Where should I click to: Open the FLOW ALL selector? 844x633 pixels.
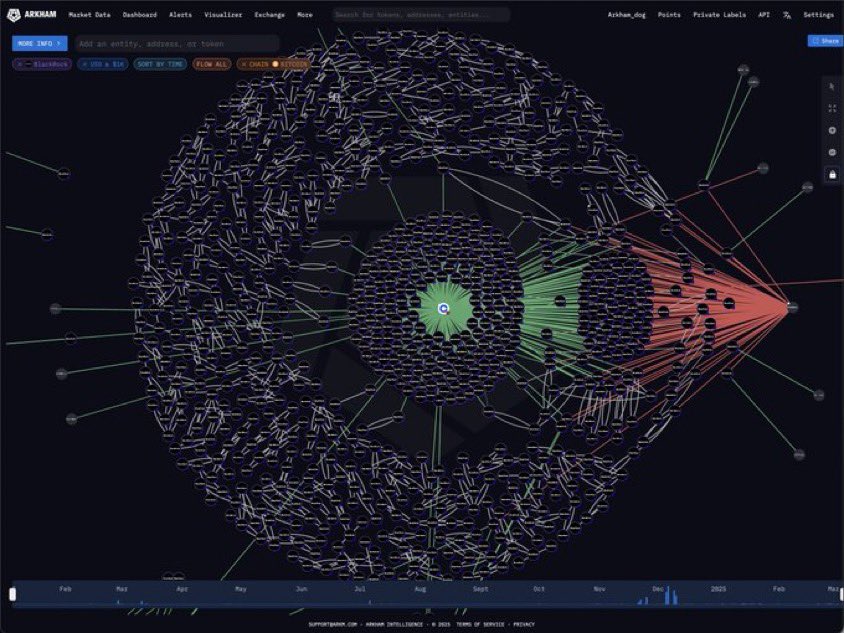tap(212, 64)
